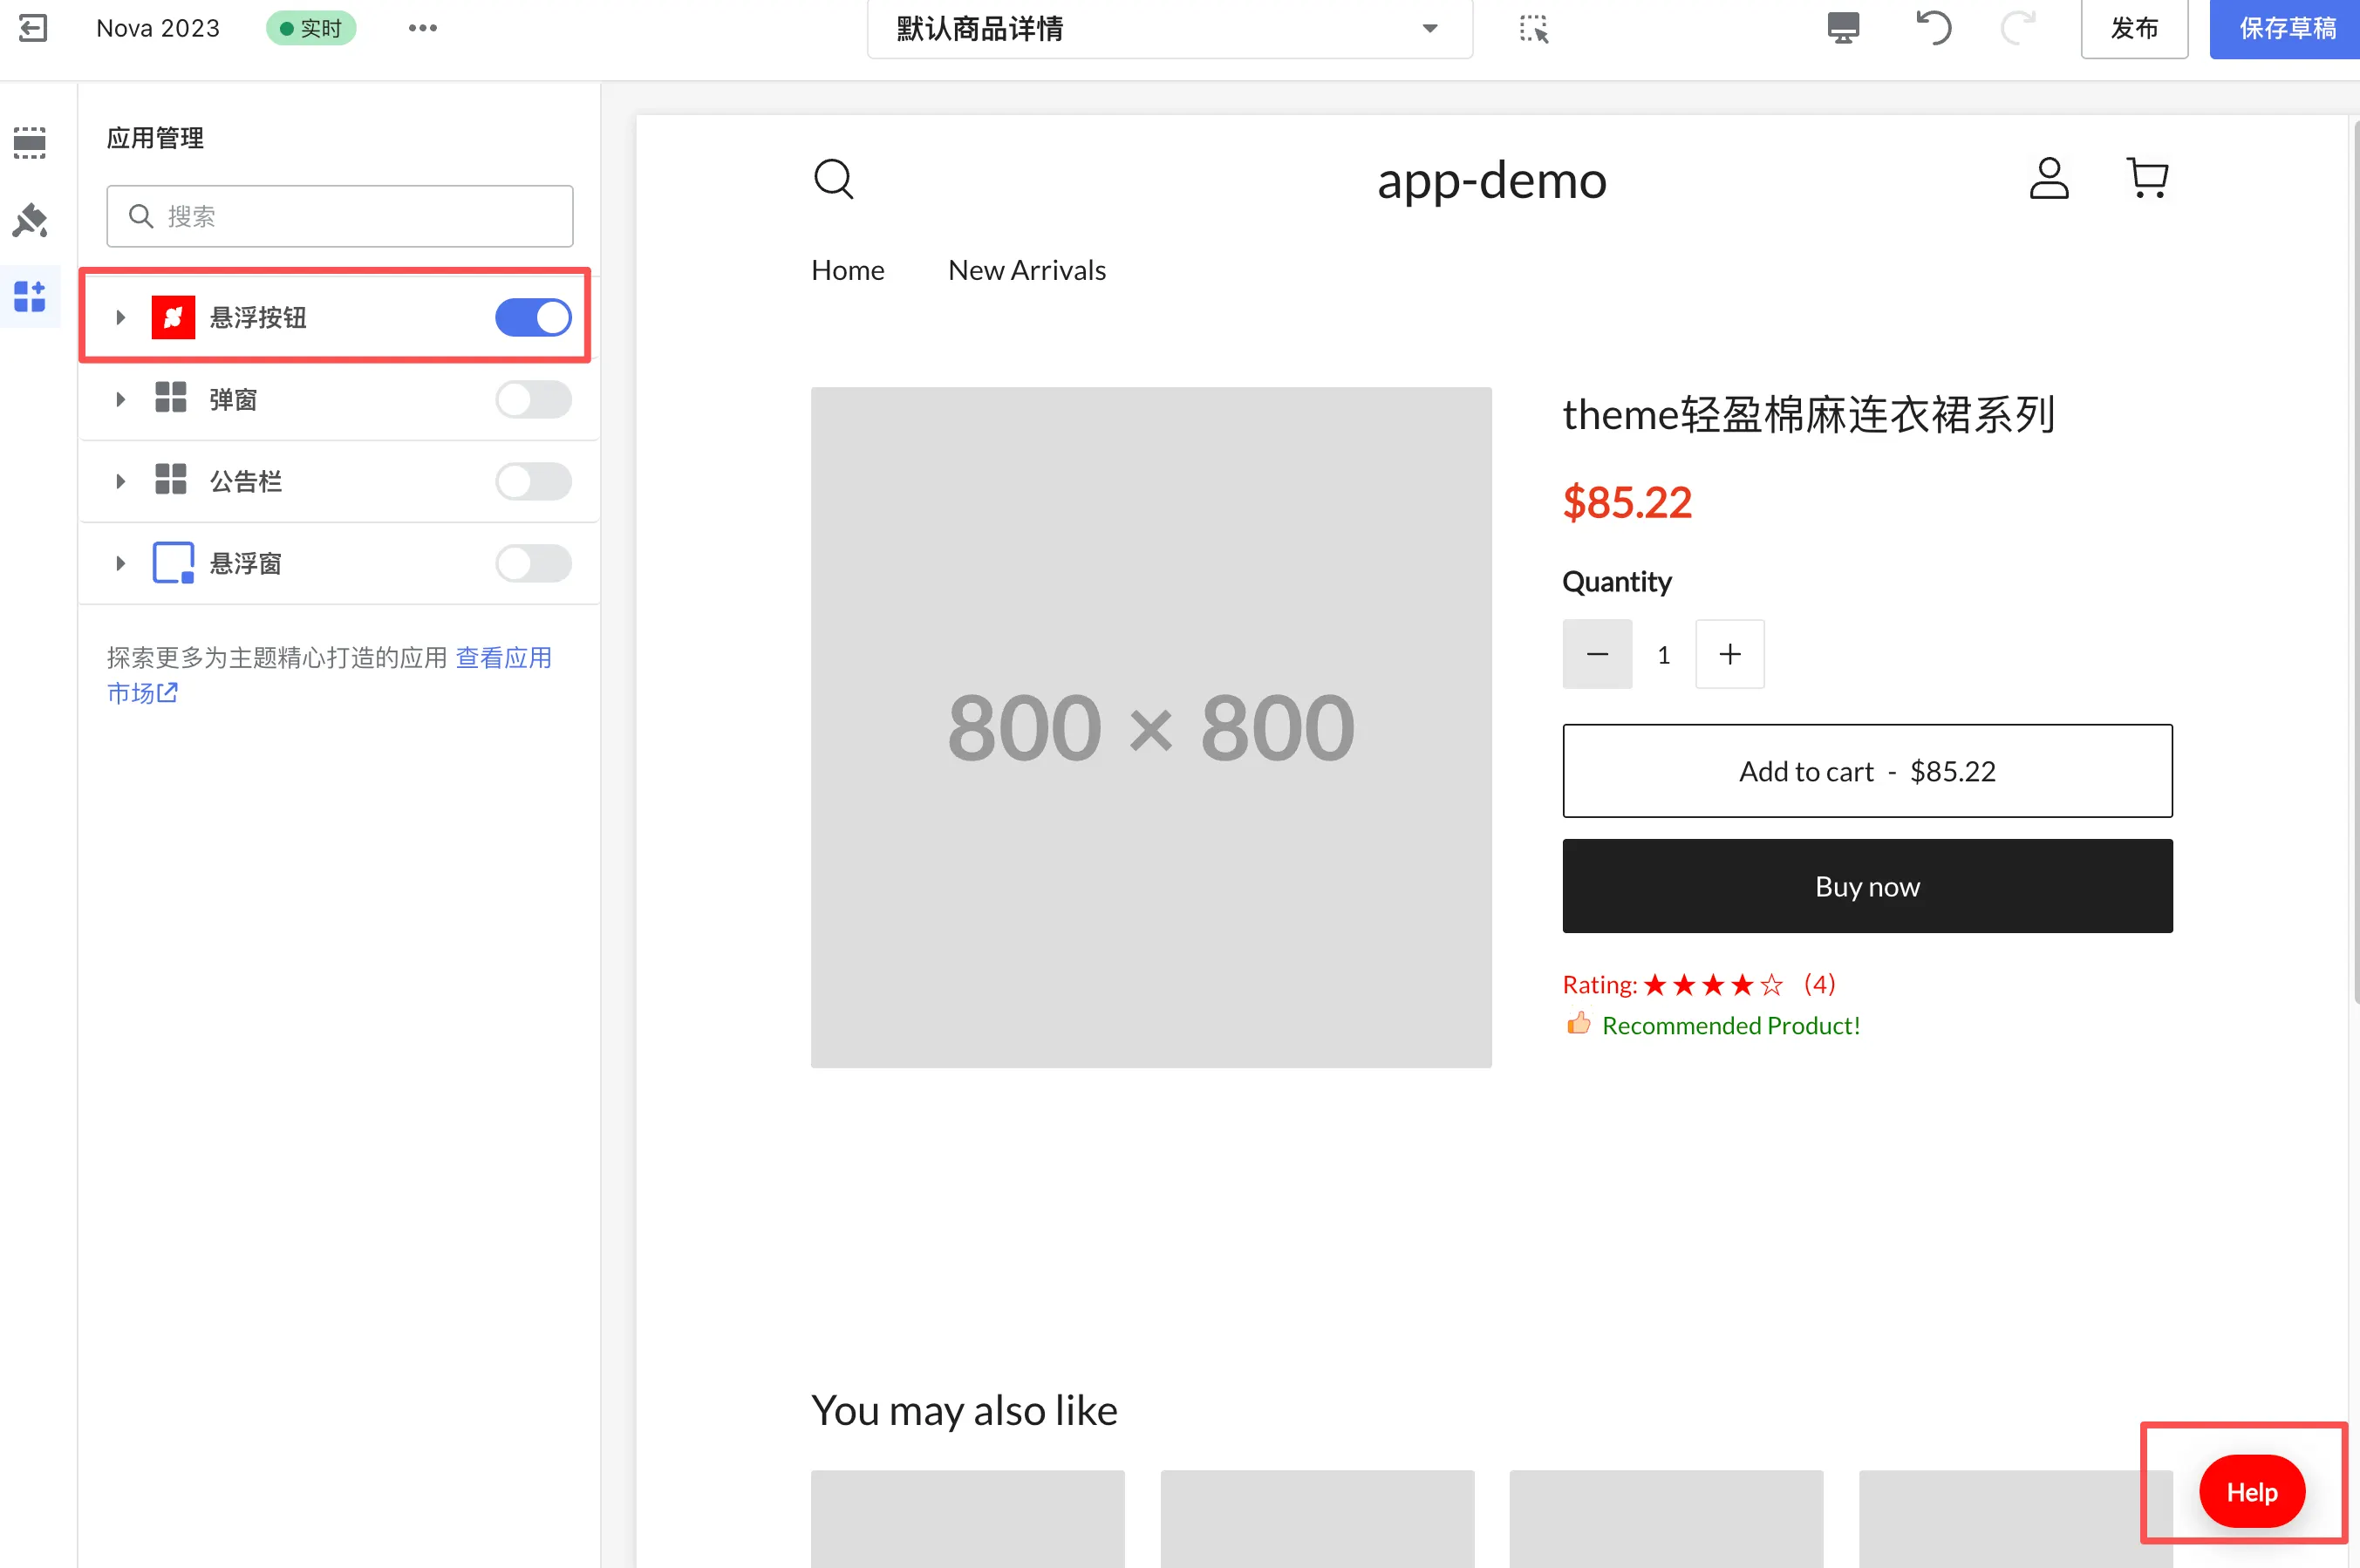Open the 默认商品详情 page dropdown
The height and width of the screenshot is (1568, 2360).
tap(1169, 29)
